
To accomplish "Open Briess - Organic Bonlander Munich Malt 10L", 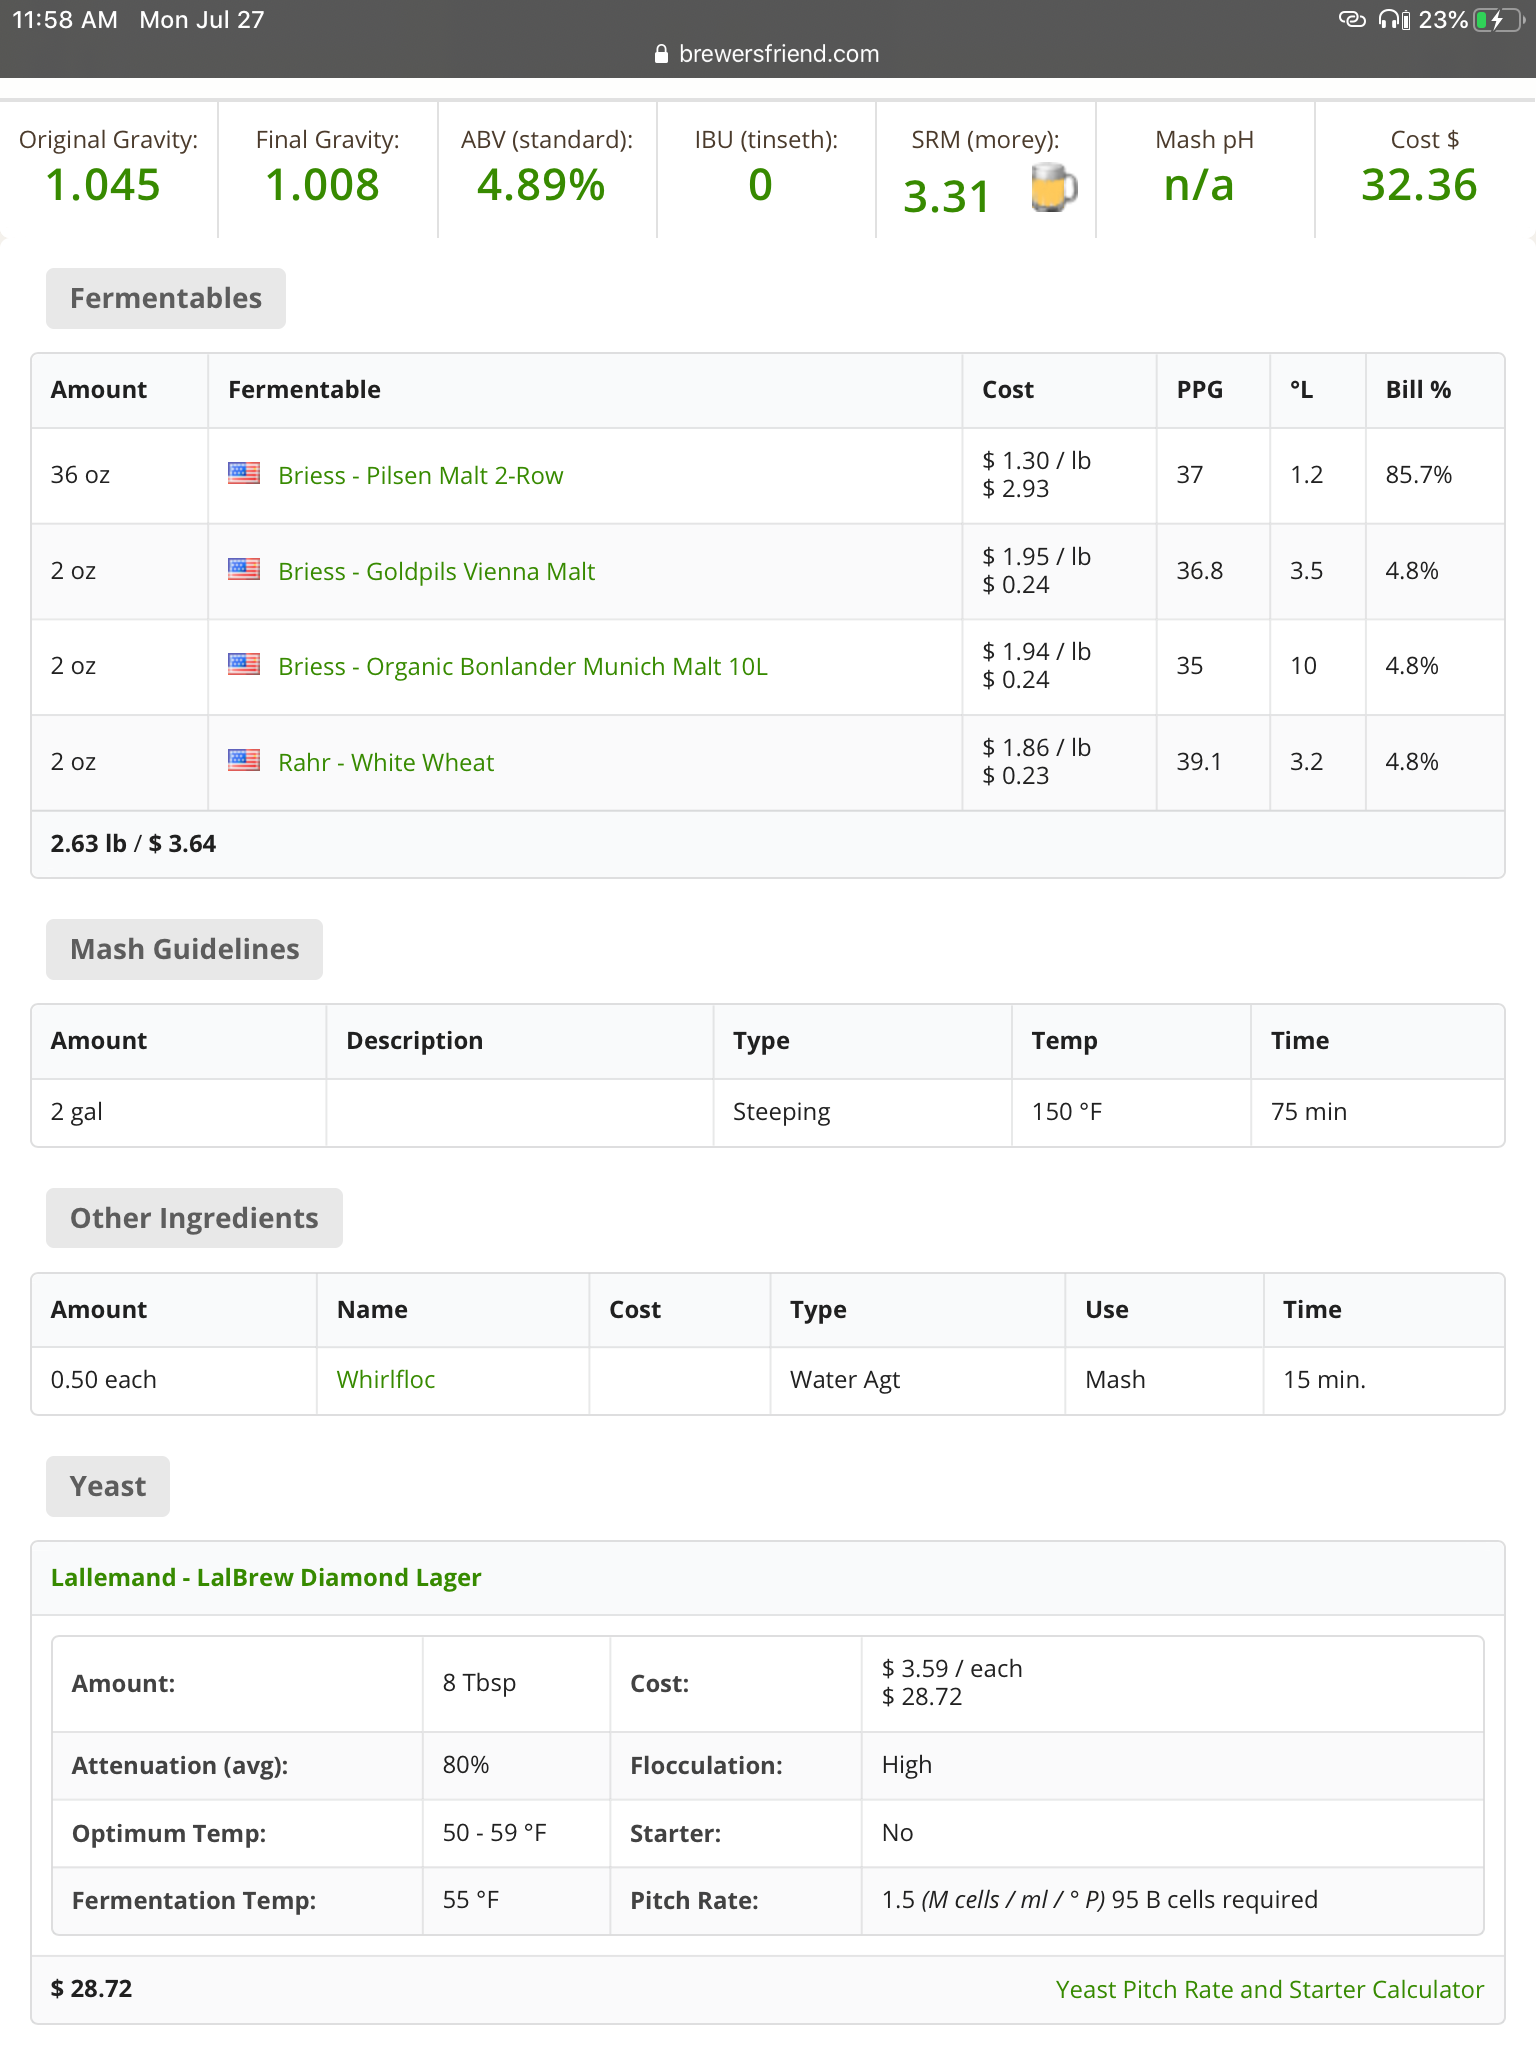I will pos(523,666).
